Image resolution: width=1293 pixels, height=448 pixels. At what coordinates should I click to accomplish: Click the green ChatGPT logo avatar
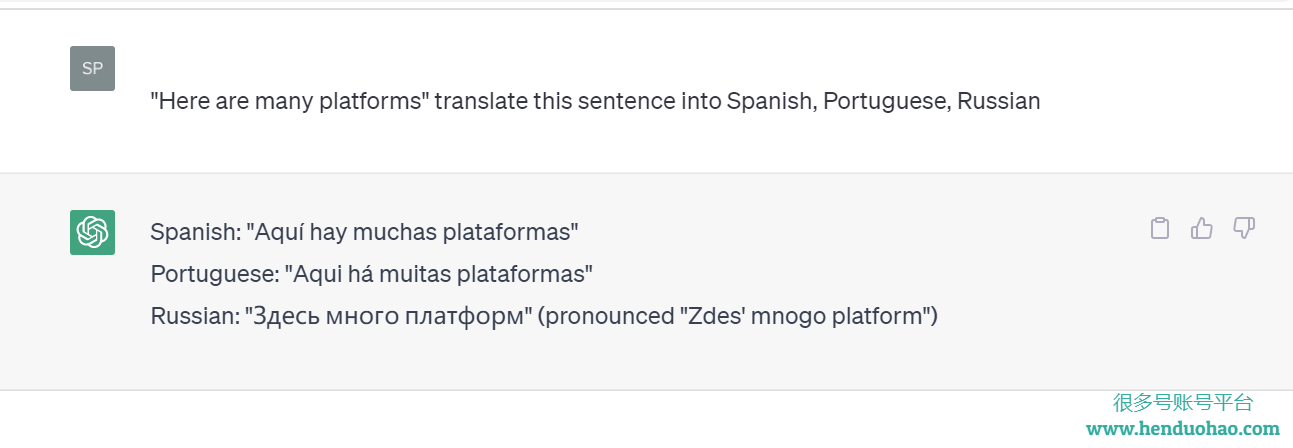tap(92, 232)
